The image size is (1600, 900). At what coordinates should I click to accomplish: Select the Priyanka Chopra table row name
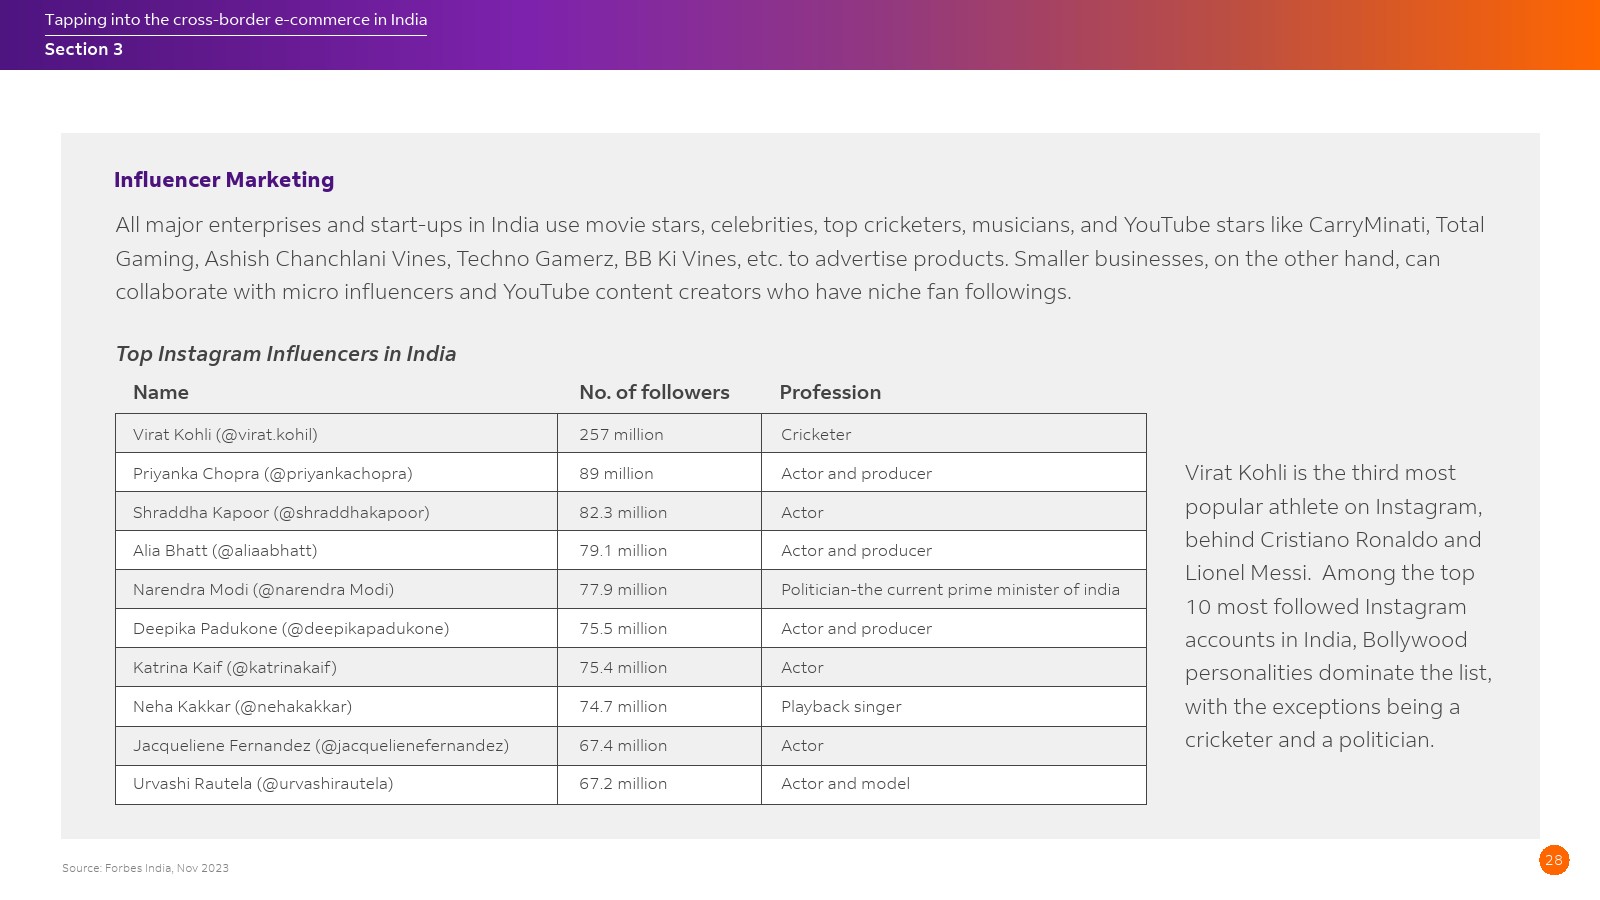click(x=273, y=474)
